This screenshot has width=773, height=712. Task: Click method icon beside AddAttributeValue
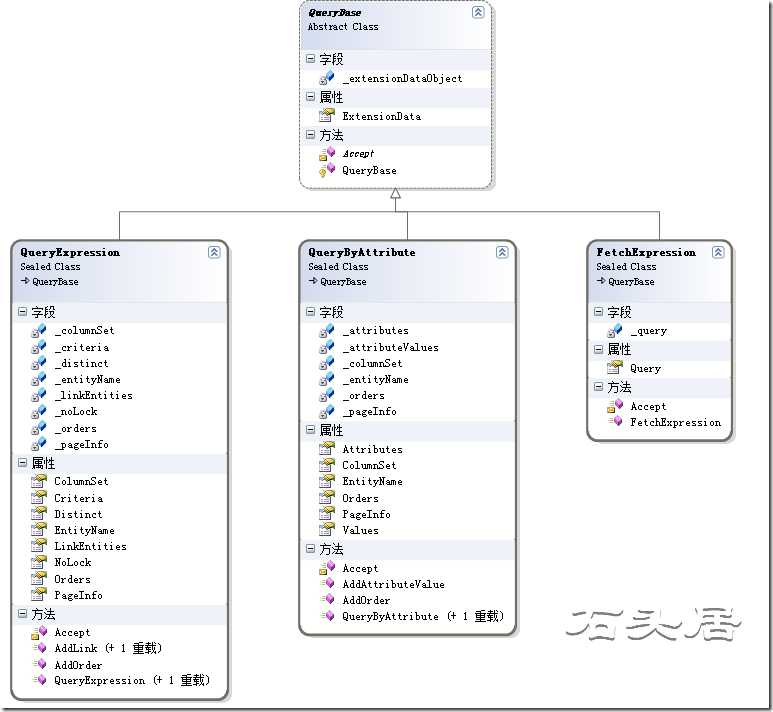click(x=327, y=584)
